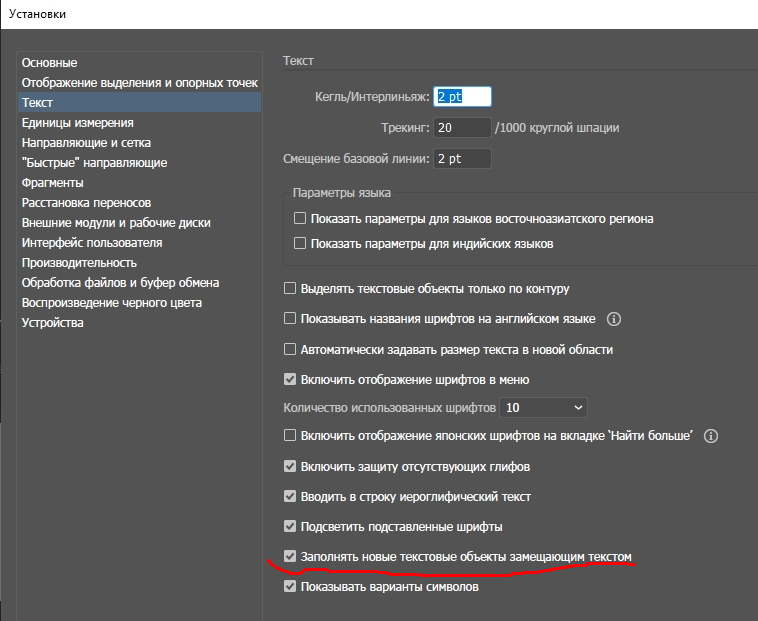Select 'Единицы измерения' in sidebar
The height and width of the screenshot is (621, 758).
pos(77,123)
